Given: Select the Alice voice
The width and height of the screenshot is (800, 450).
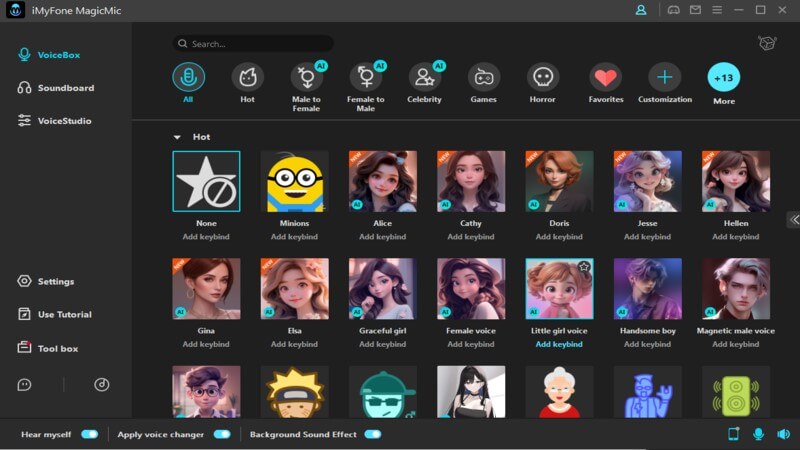Looking at the screenshot, I should [x=383, y=181].
